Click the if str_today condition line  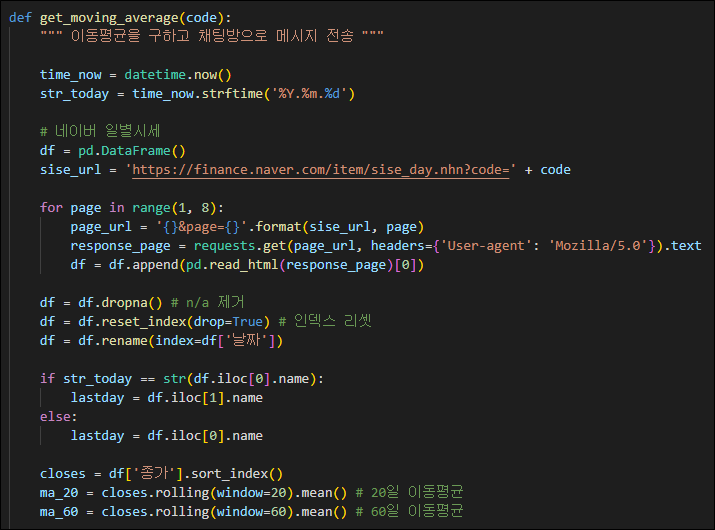pos(182,379)
